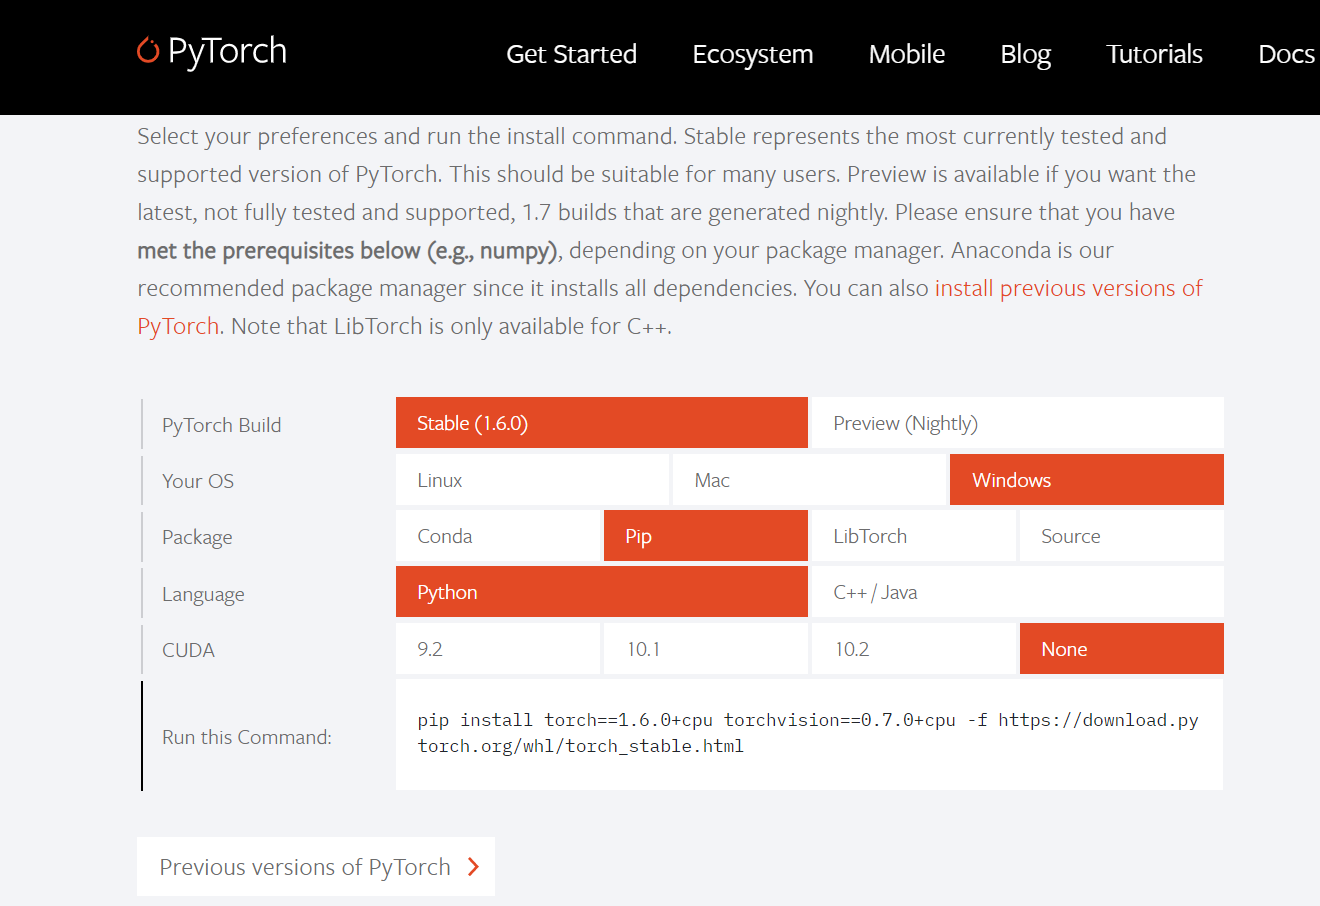1320x906 pixels.
Task: Choose Linux as your OS
Action: pos(532,480)
